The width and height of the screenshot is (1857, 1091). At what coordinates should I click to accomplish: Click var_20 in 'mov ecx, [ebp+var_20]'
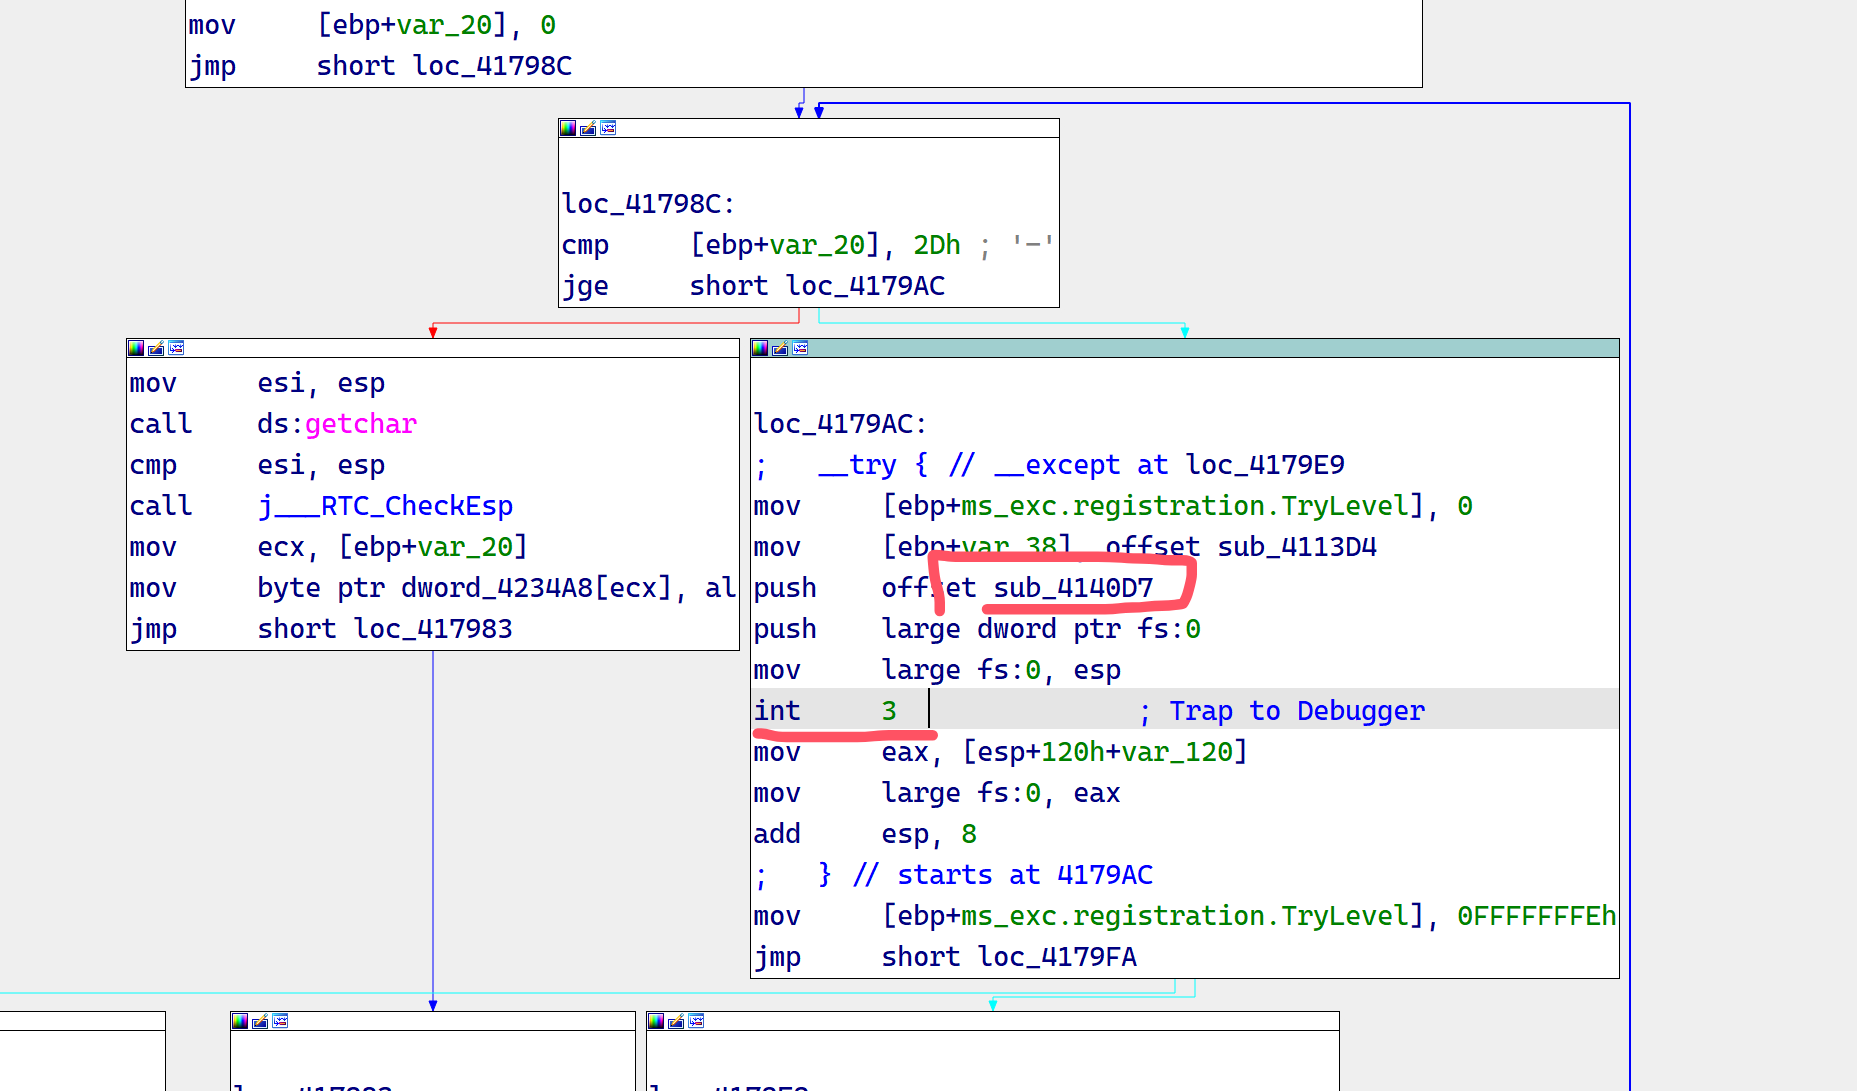coord(465,547)
